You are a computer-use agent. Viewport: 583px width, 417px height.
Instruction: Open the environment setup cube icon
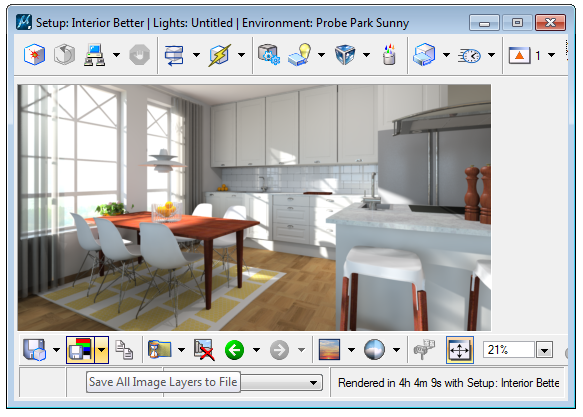[345, 55]
